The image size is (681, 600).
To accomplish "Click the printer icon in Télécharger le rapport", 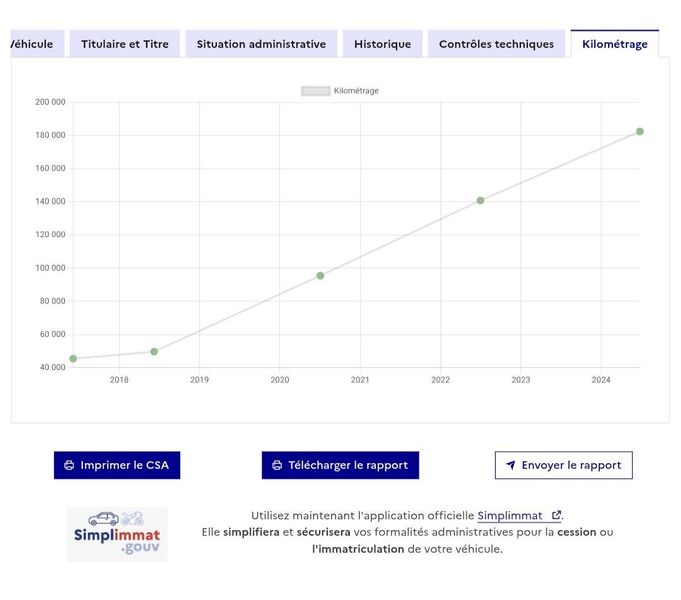I will point(277,465).
